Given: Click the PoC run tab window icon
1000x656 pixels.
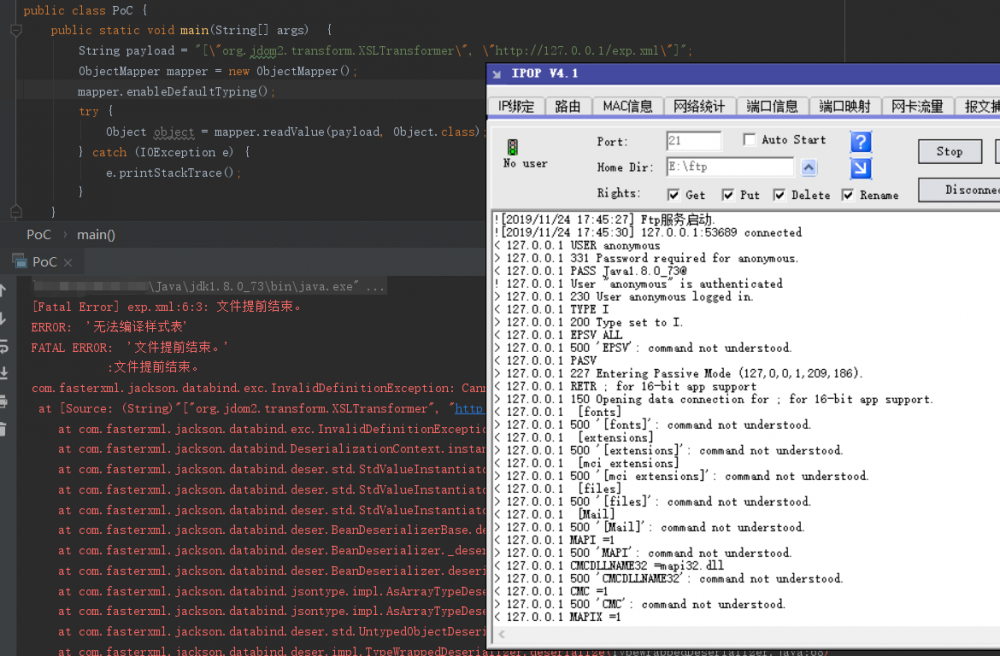Looking at the screenshot, I should (x=20, y=261).
